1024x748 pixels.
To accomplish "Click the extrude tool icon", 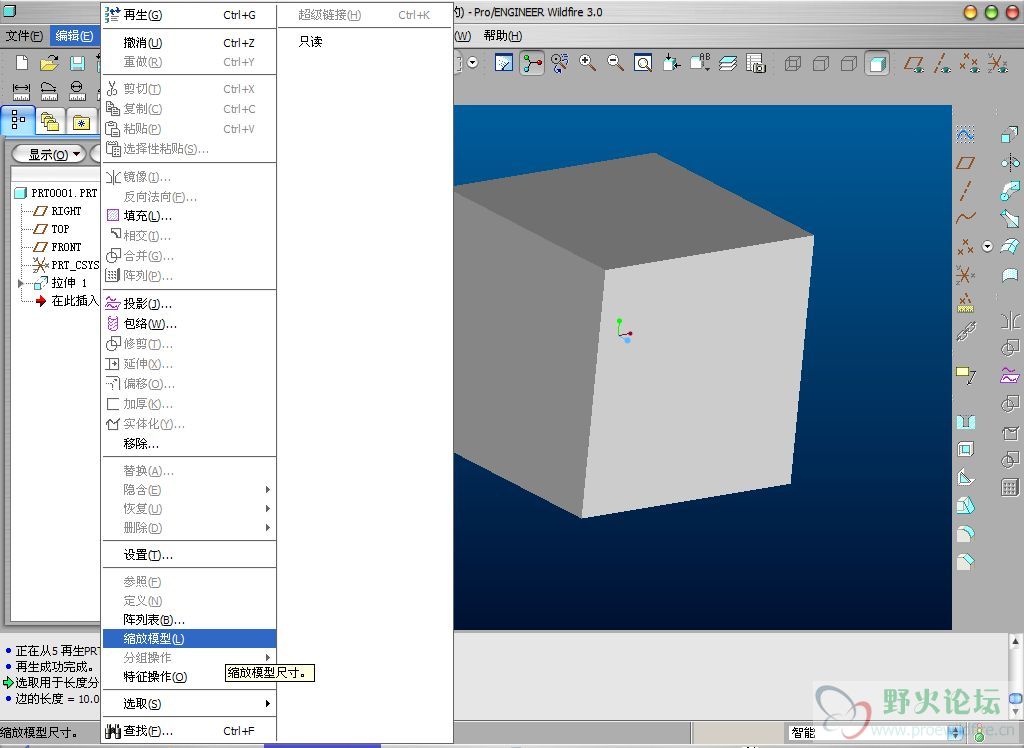I will (x=1010, y=135).
